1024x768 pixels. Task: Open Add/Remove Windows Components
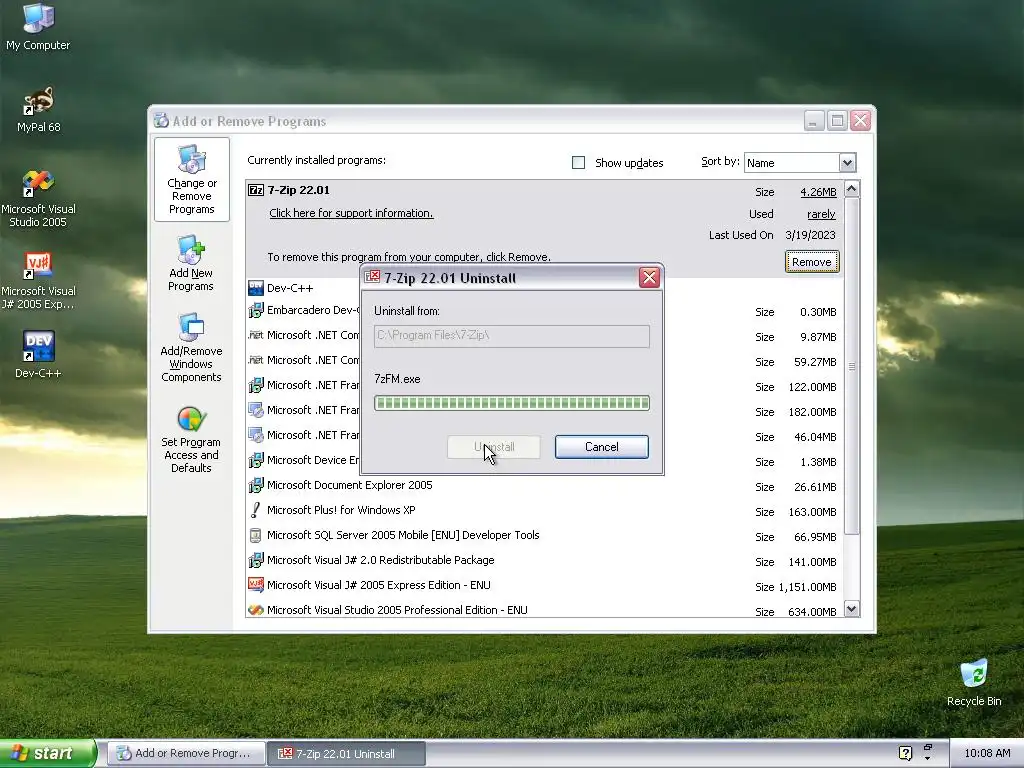191,347
